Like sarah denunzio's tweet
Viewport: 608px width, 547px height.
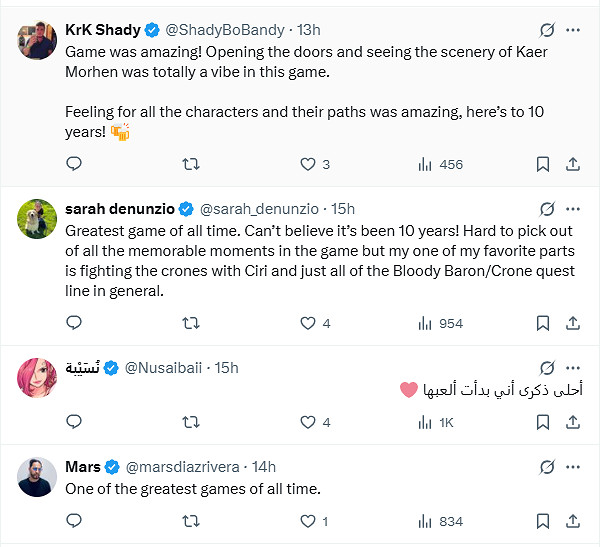click(309, 324)
